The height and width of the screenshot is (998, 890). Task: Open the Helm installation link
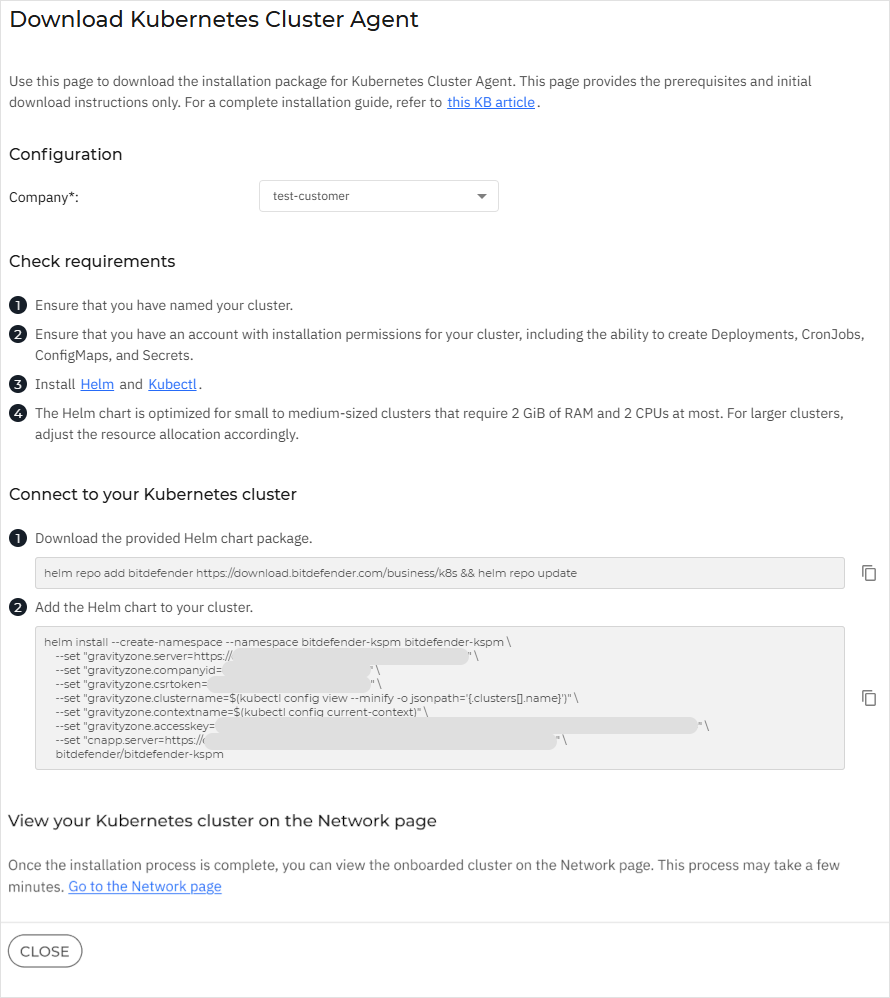(x=97, y=384)
